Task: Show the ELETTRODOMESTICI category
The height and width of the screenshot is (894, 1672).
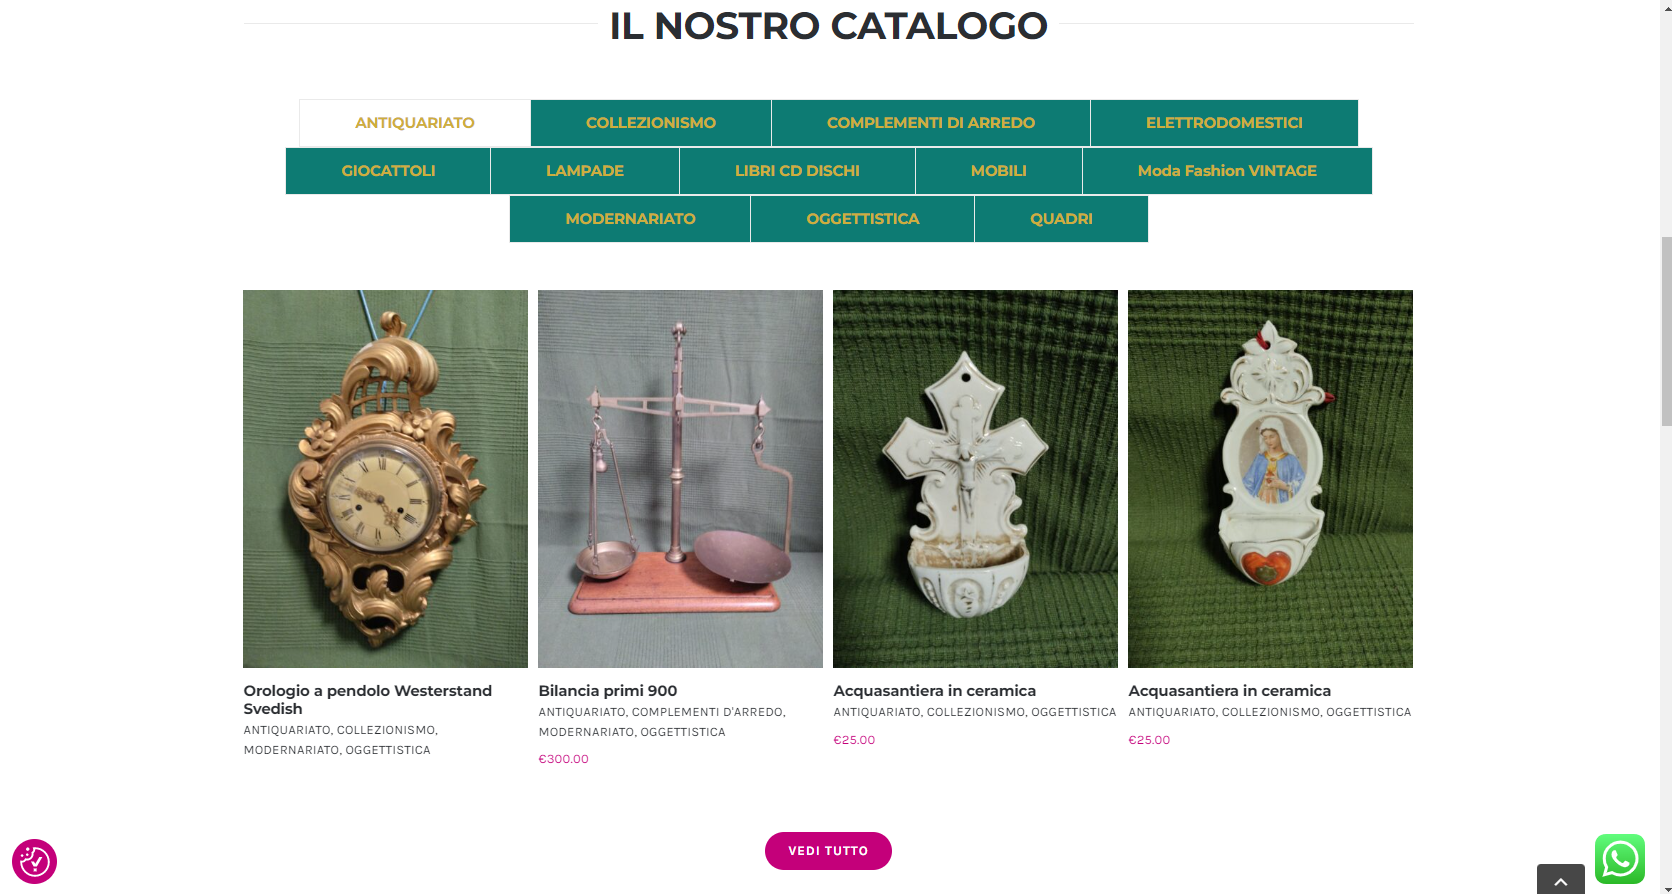Action: (x=1224, y=123)
